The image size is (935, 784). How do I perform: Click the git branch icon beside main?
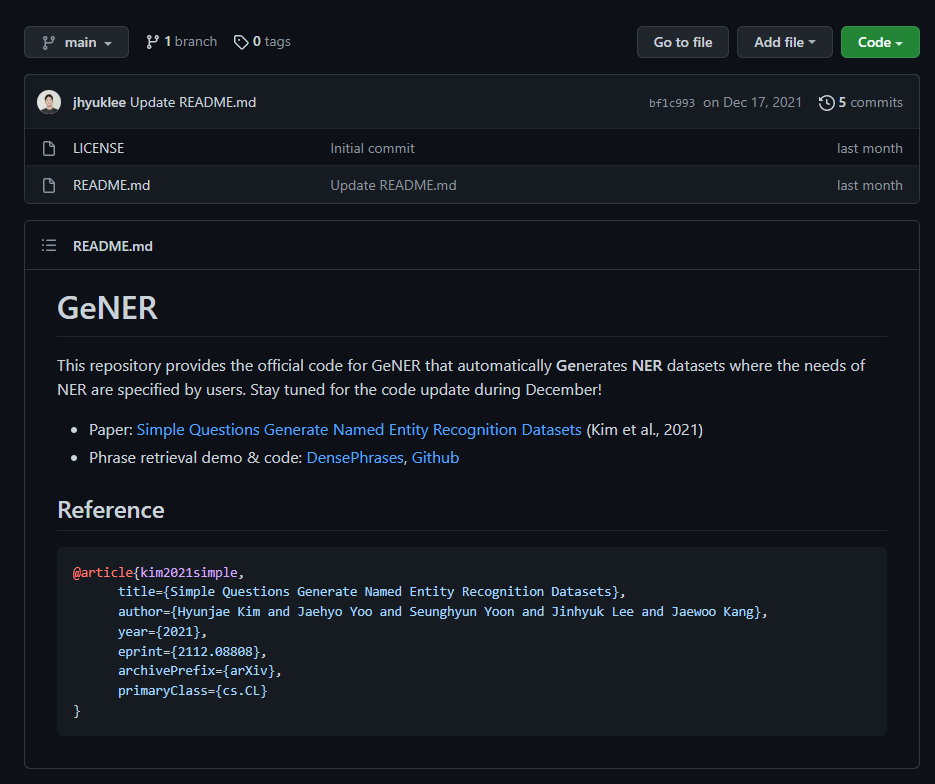coord(49,43)
